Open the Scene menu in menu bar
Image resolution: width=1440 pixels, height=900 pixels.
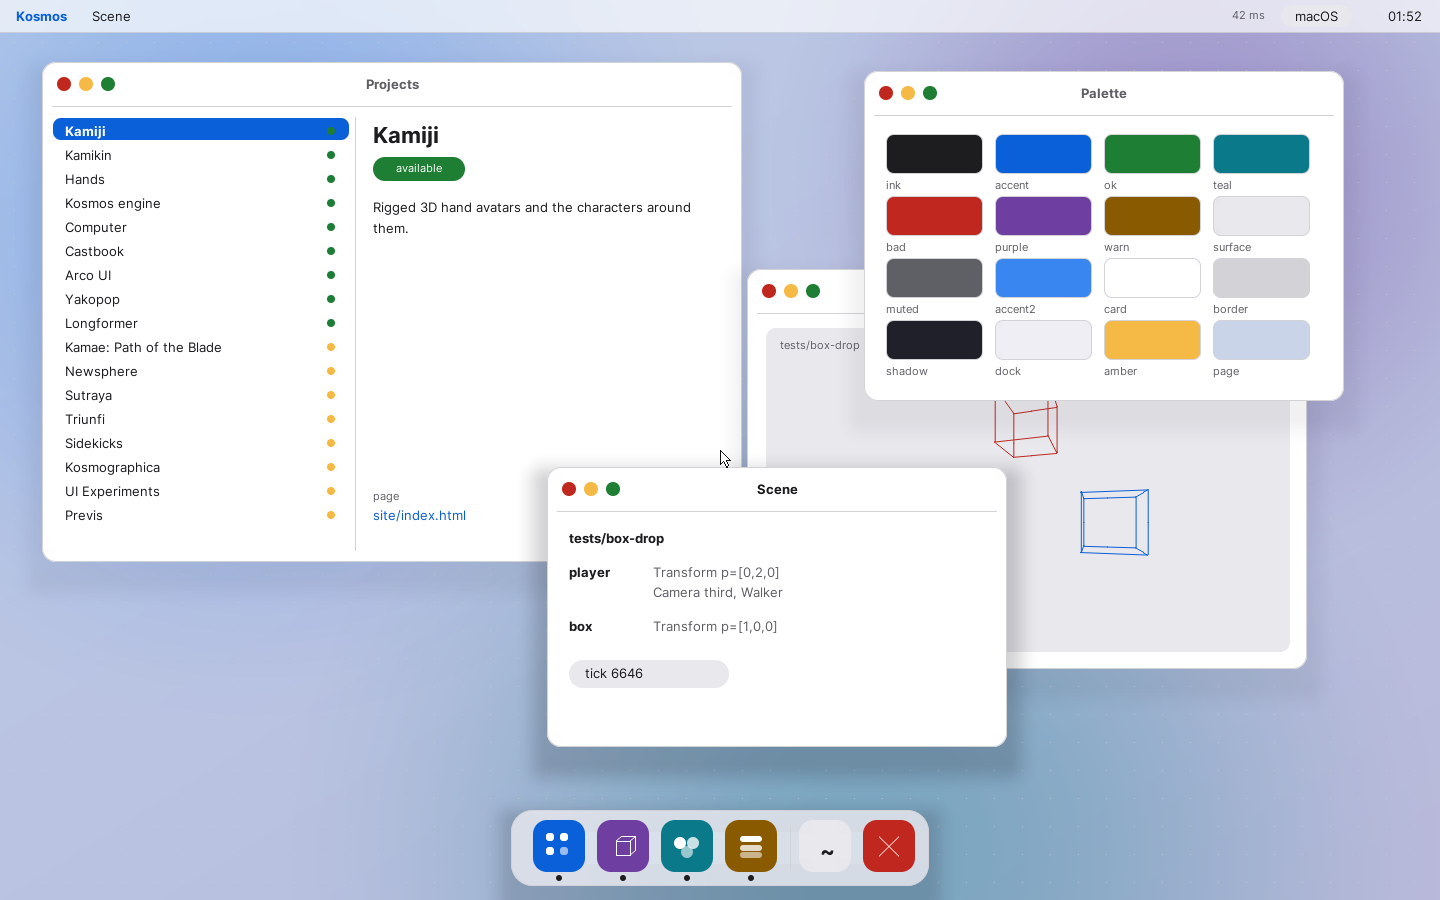click(111, 16)
